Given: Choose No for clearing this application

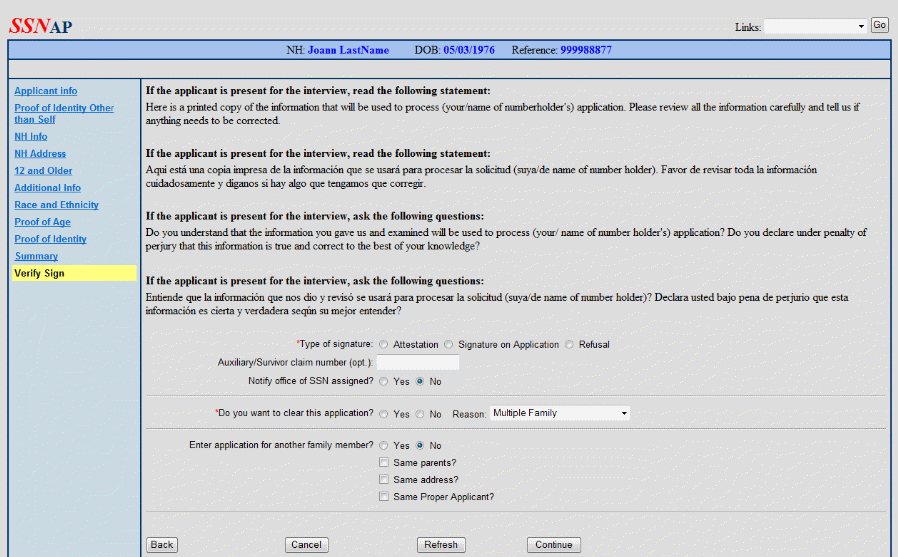Looking at the screenshot, I should tap(420, 414).
